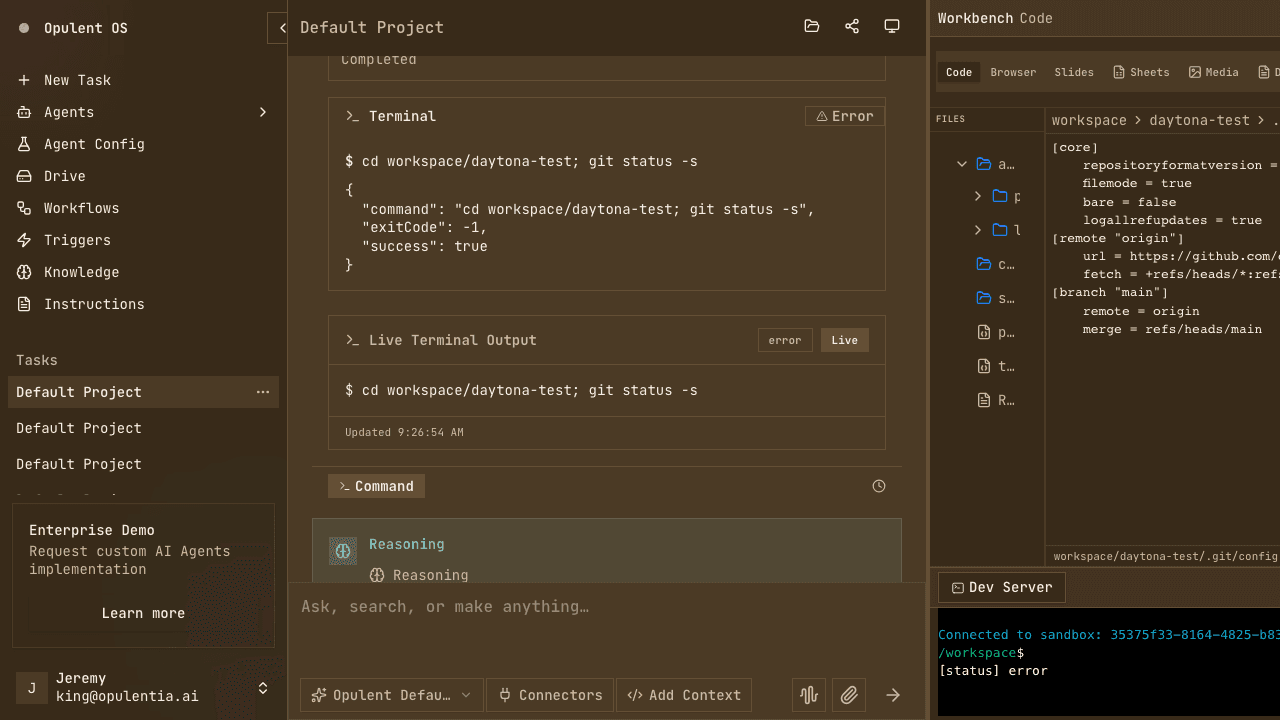Switch to the Browser tab in Workbench

tap(1013, 72)
